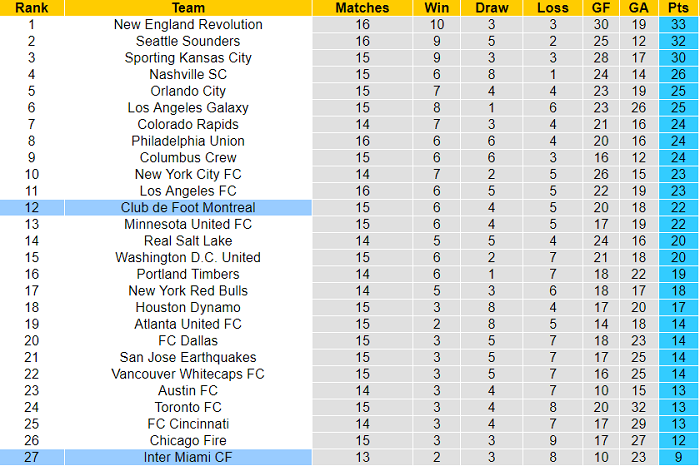
Task: Select Vancouver Whitecaps FC in the table
Action: point(188,374)
